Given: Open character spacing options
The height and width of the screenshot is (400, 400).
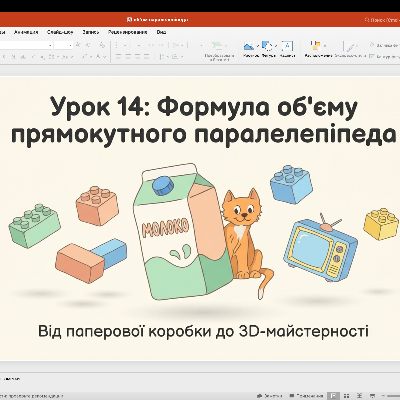Looking at the screenshot, I should 53,57.
